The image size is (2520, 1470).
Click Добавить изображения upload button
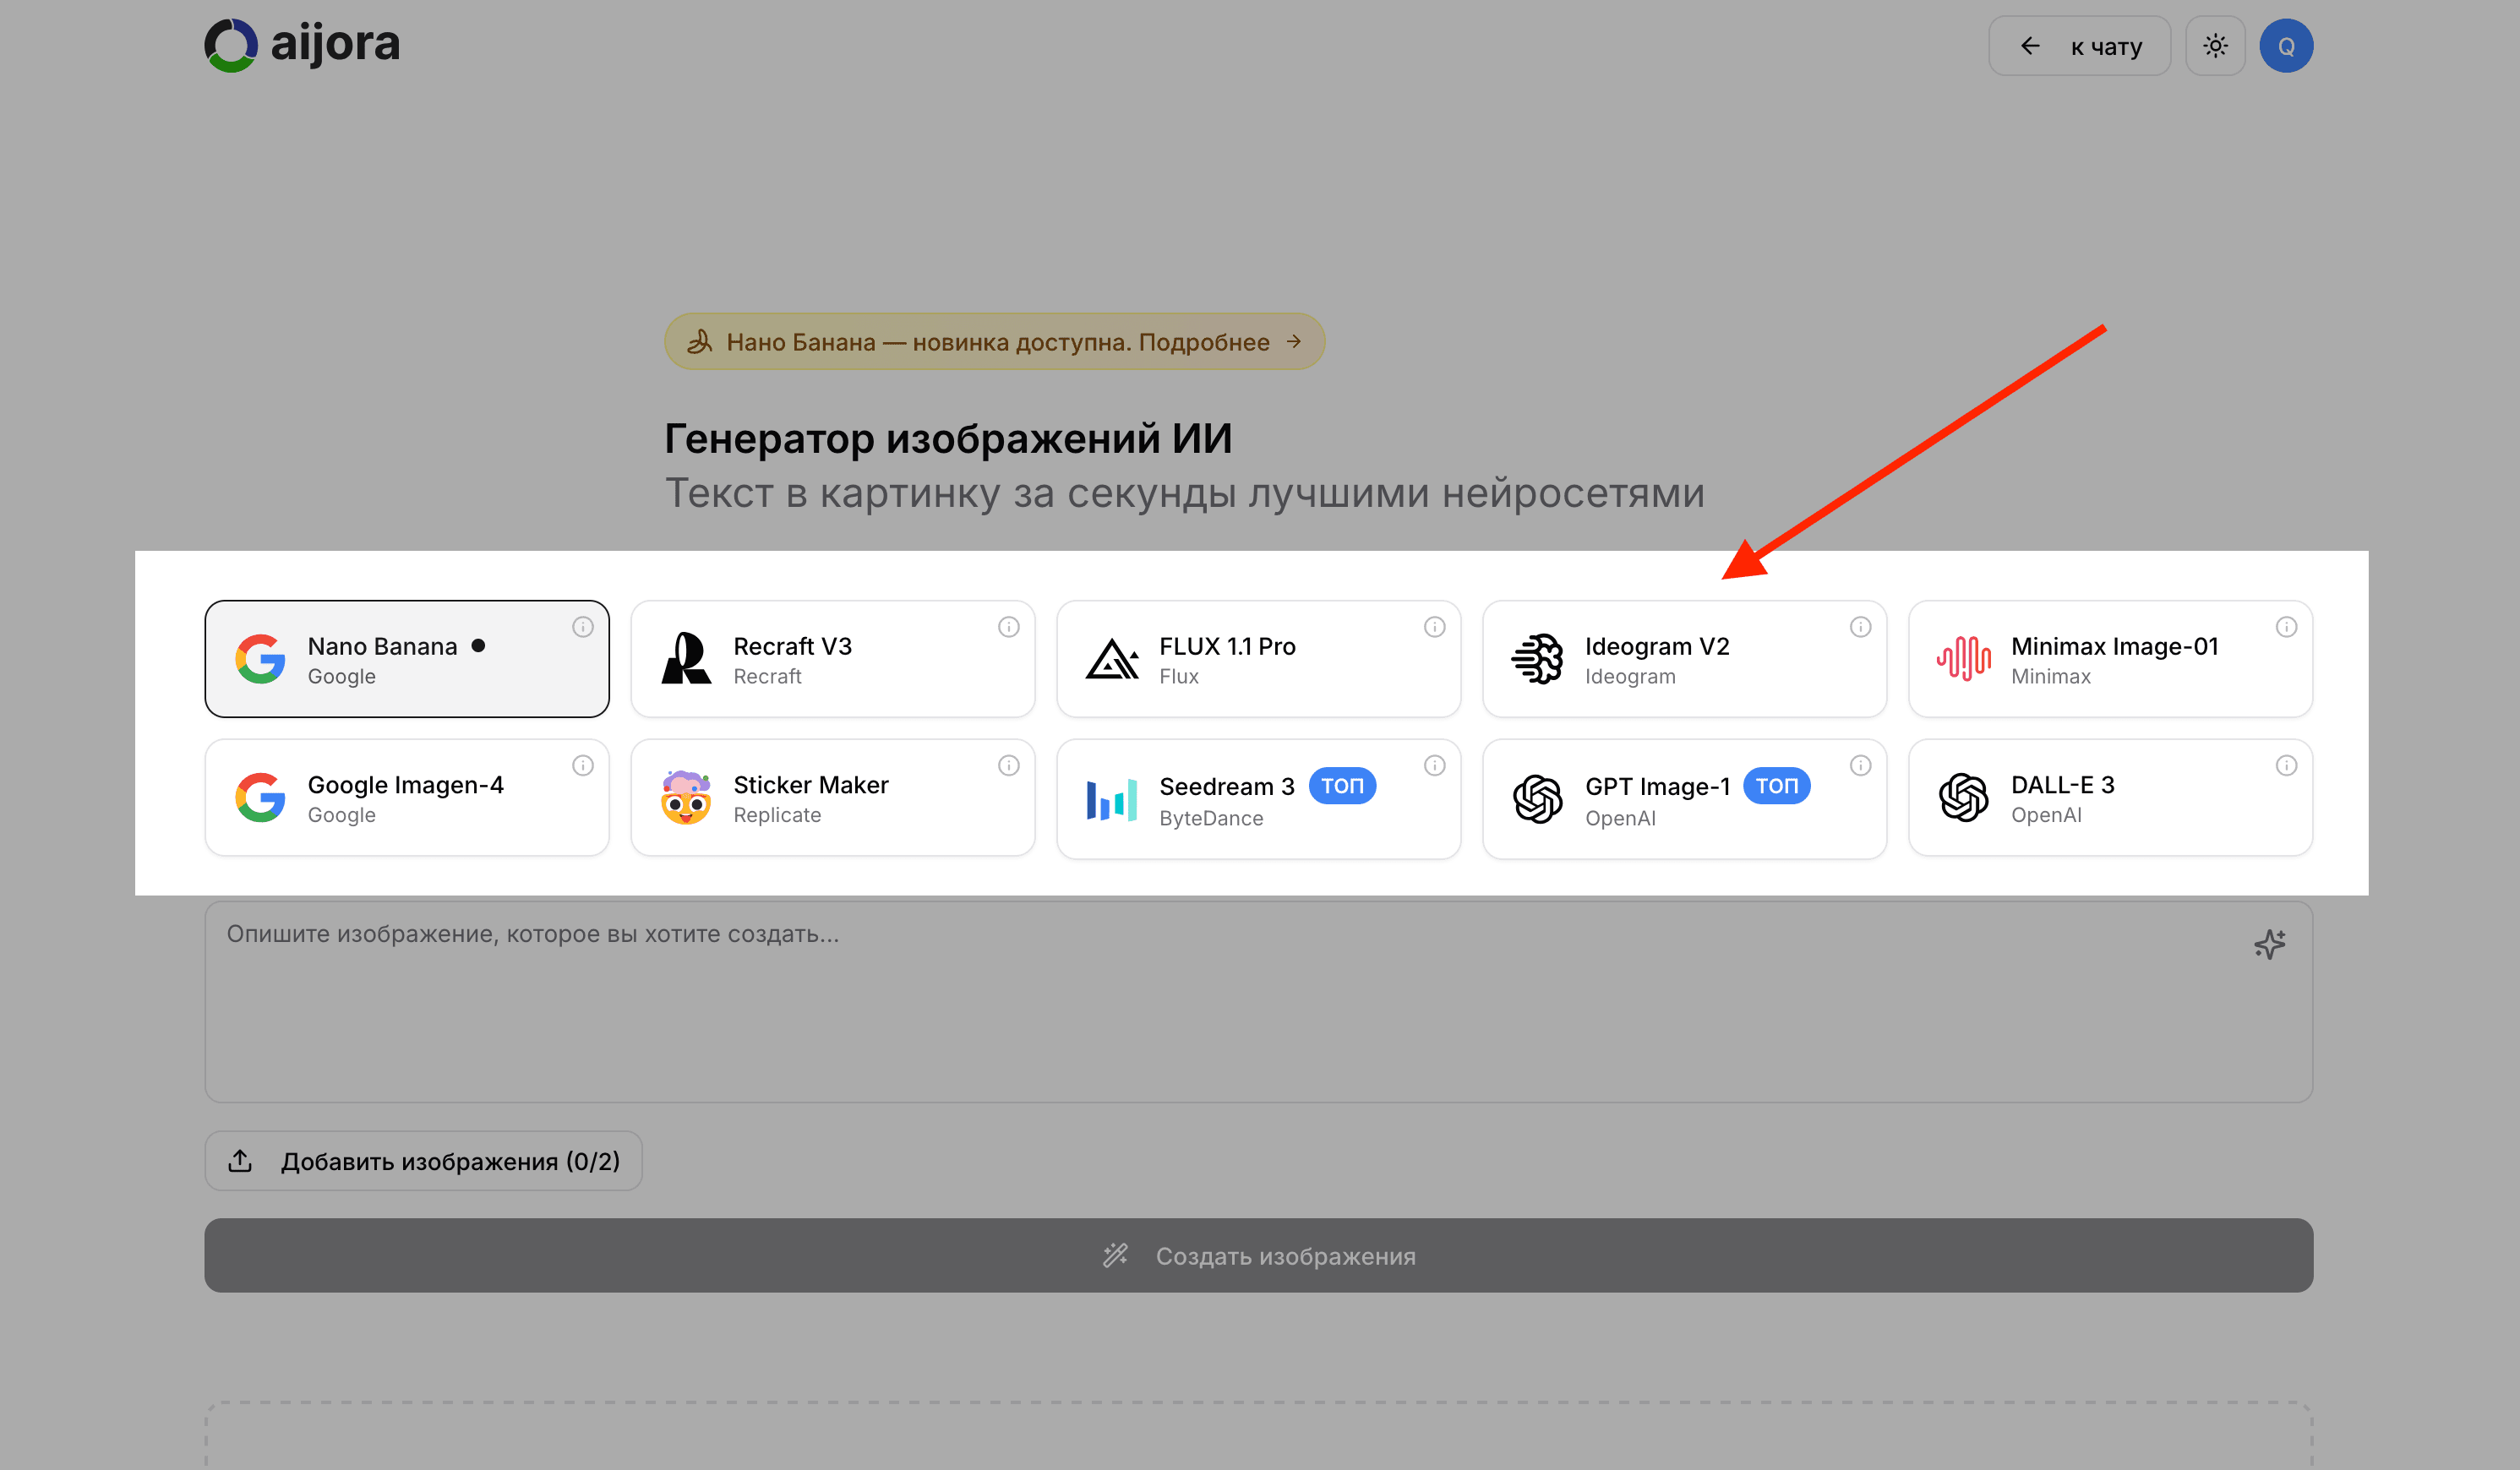[423, 1161]
